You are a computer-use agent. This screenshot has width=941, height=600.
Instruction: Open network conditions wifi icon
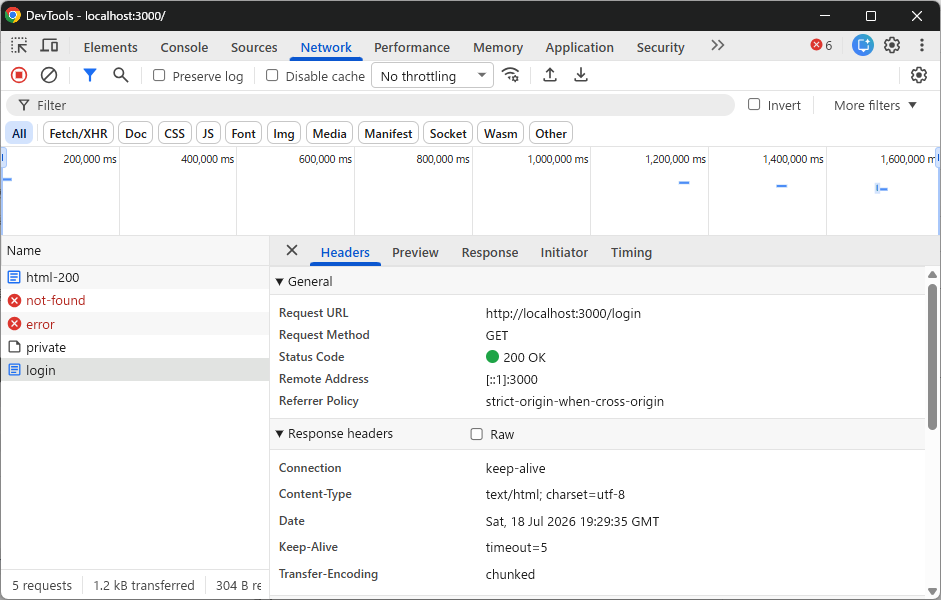(x=511, y=76)
